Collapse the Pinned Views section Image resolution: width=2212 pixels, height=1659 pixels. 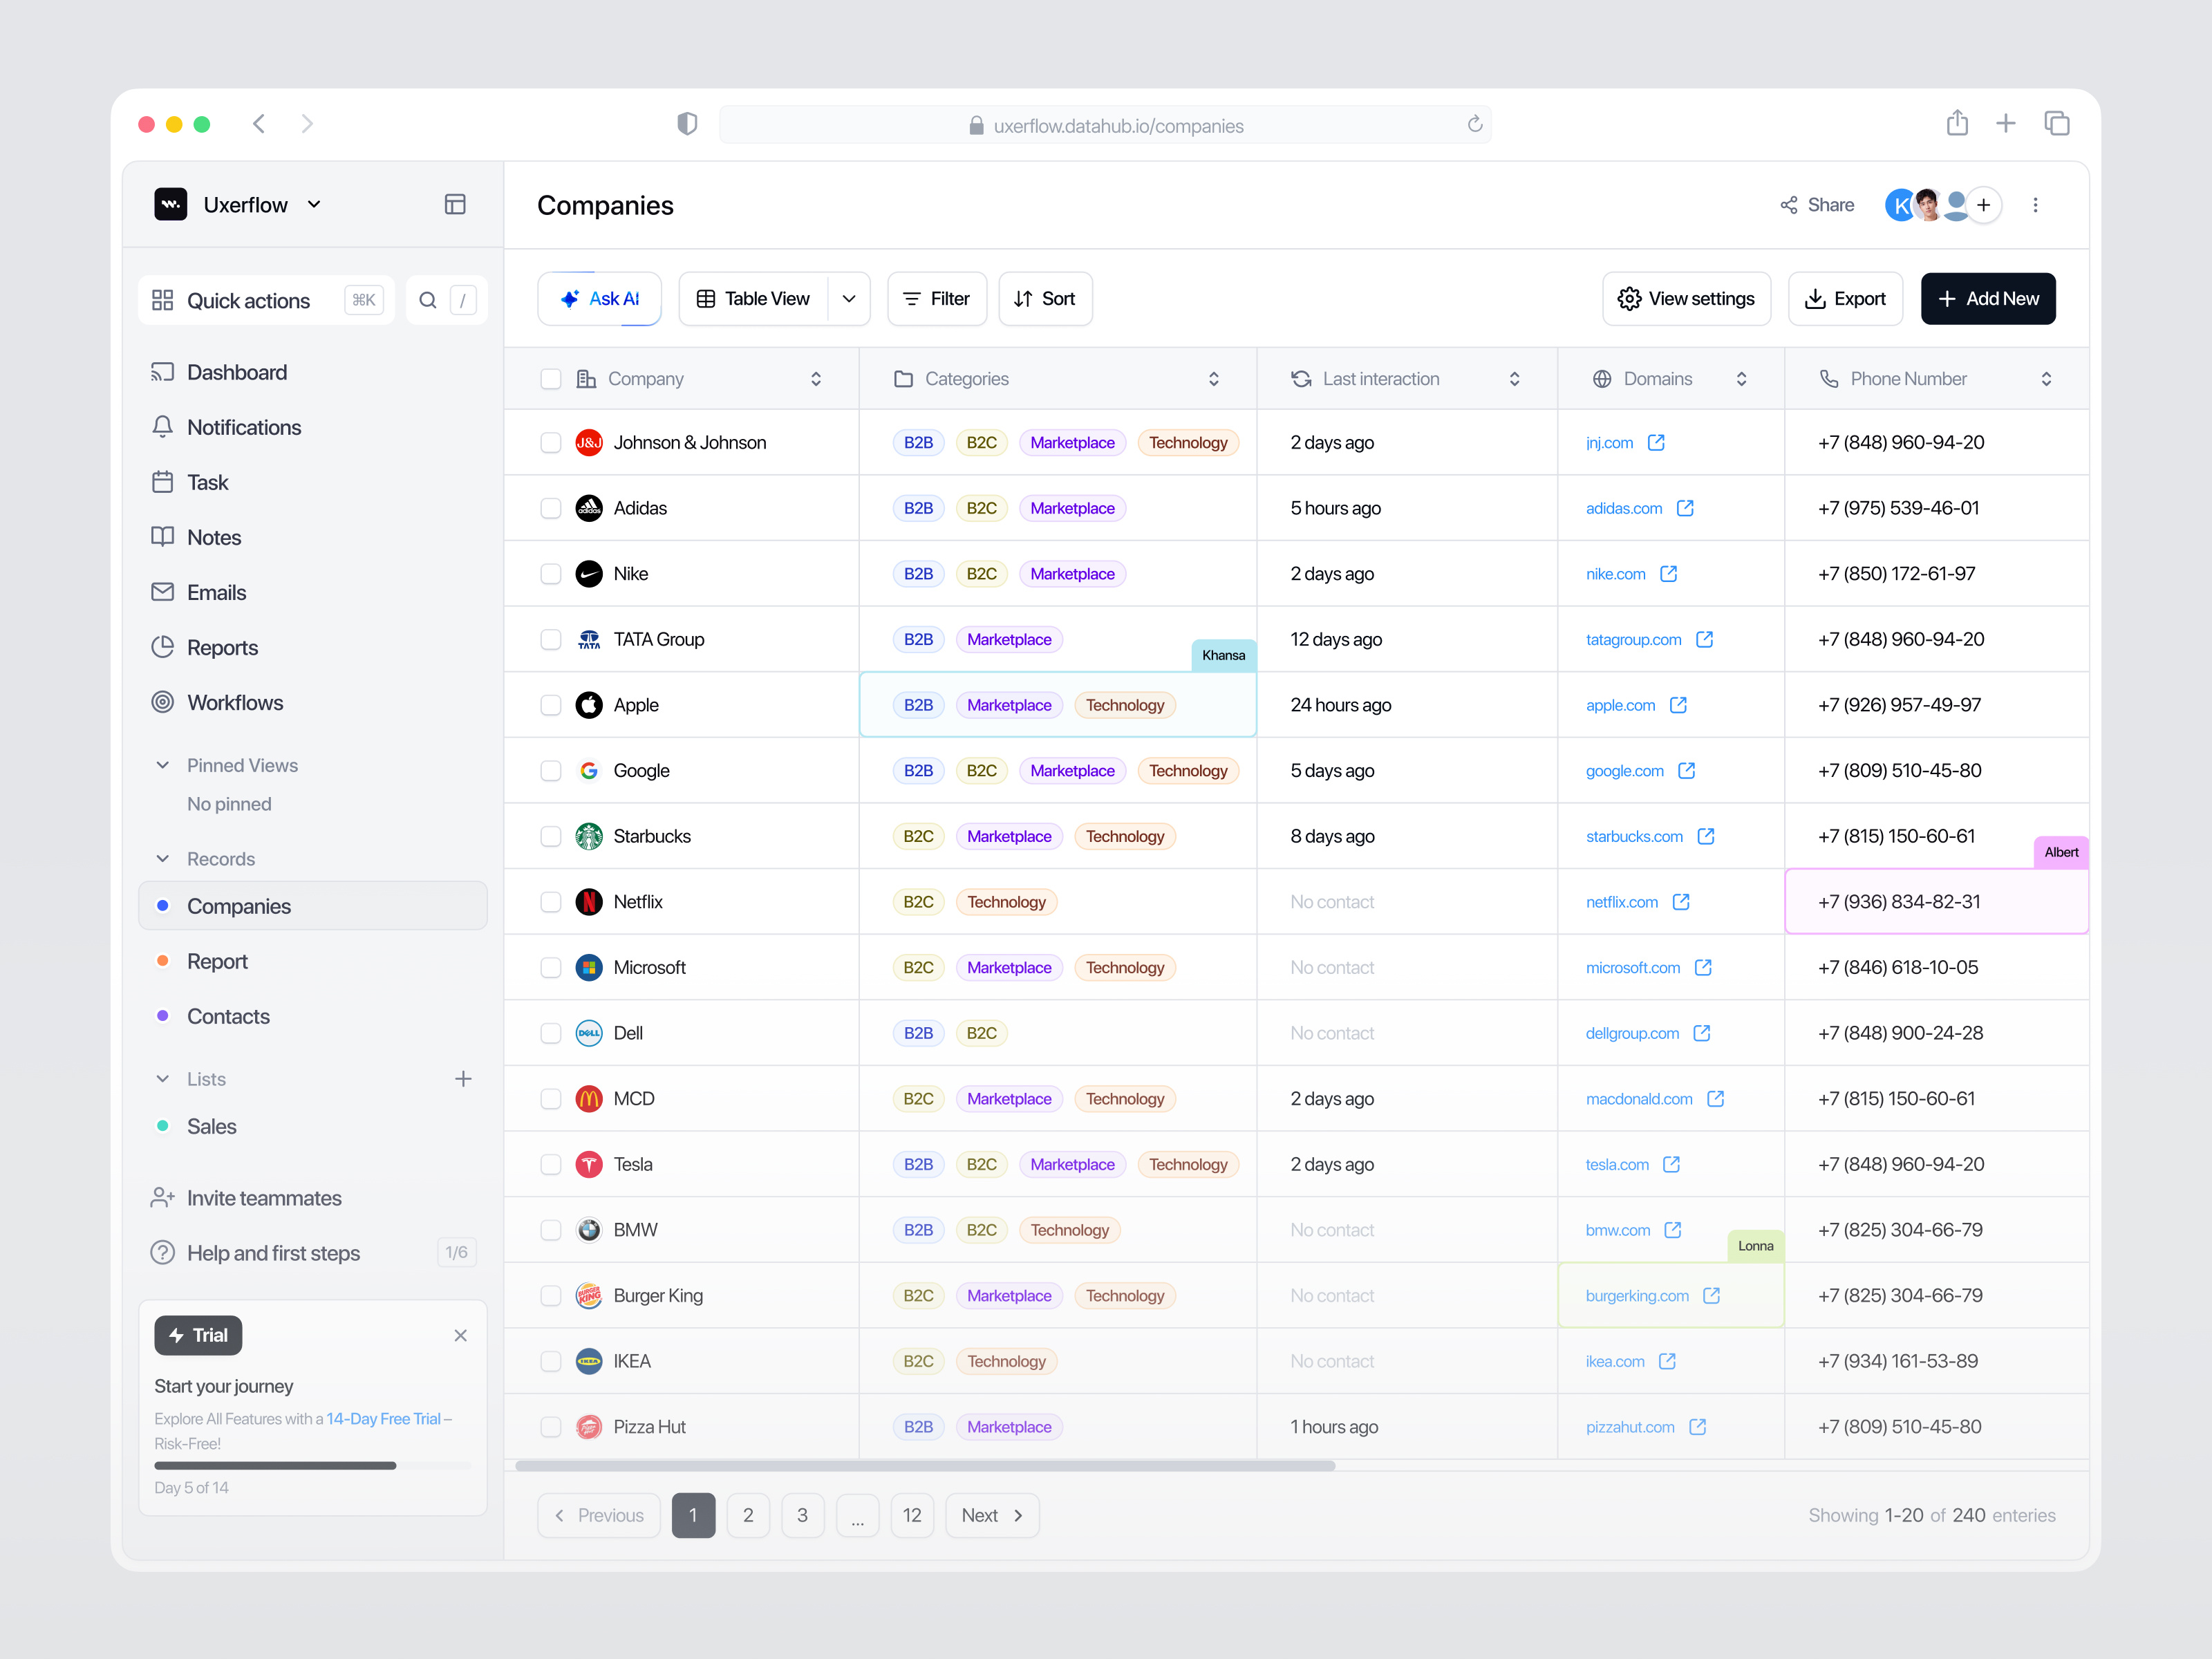[163, 765]
